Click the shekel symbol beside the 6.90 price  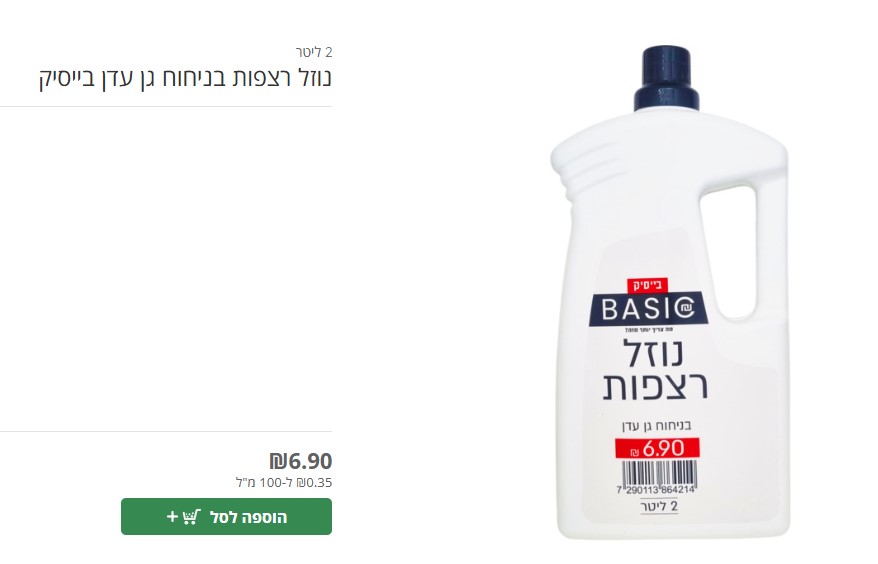pyautogui.click(x=277, y=462)
